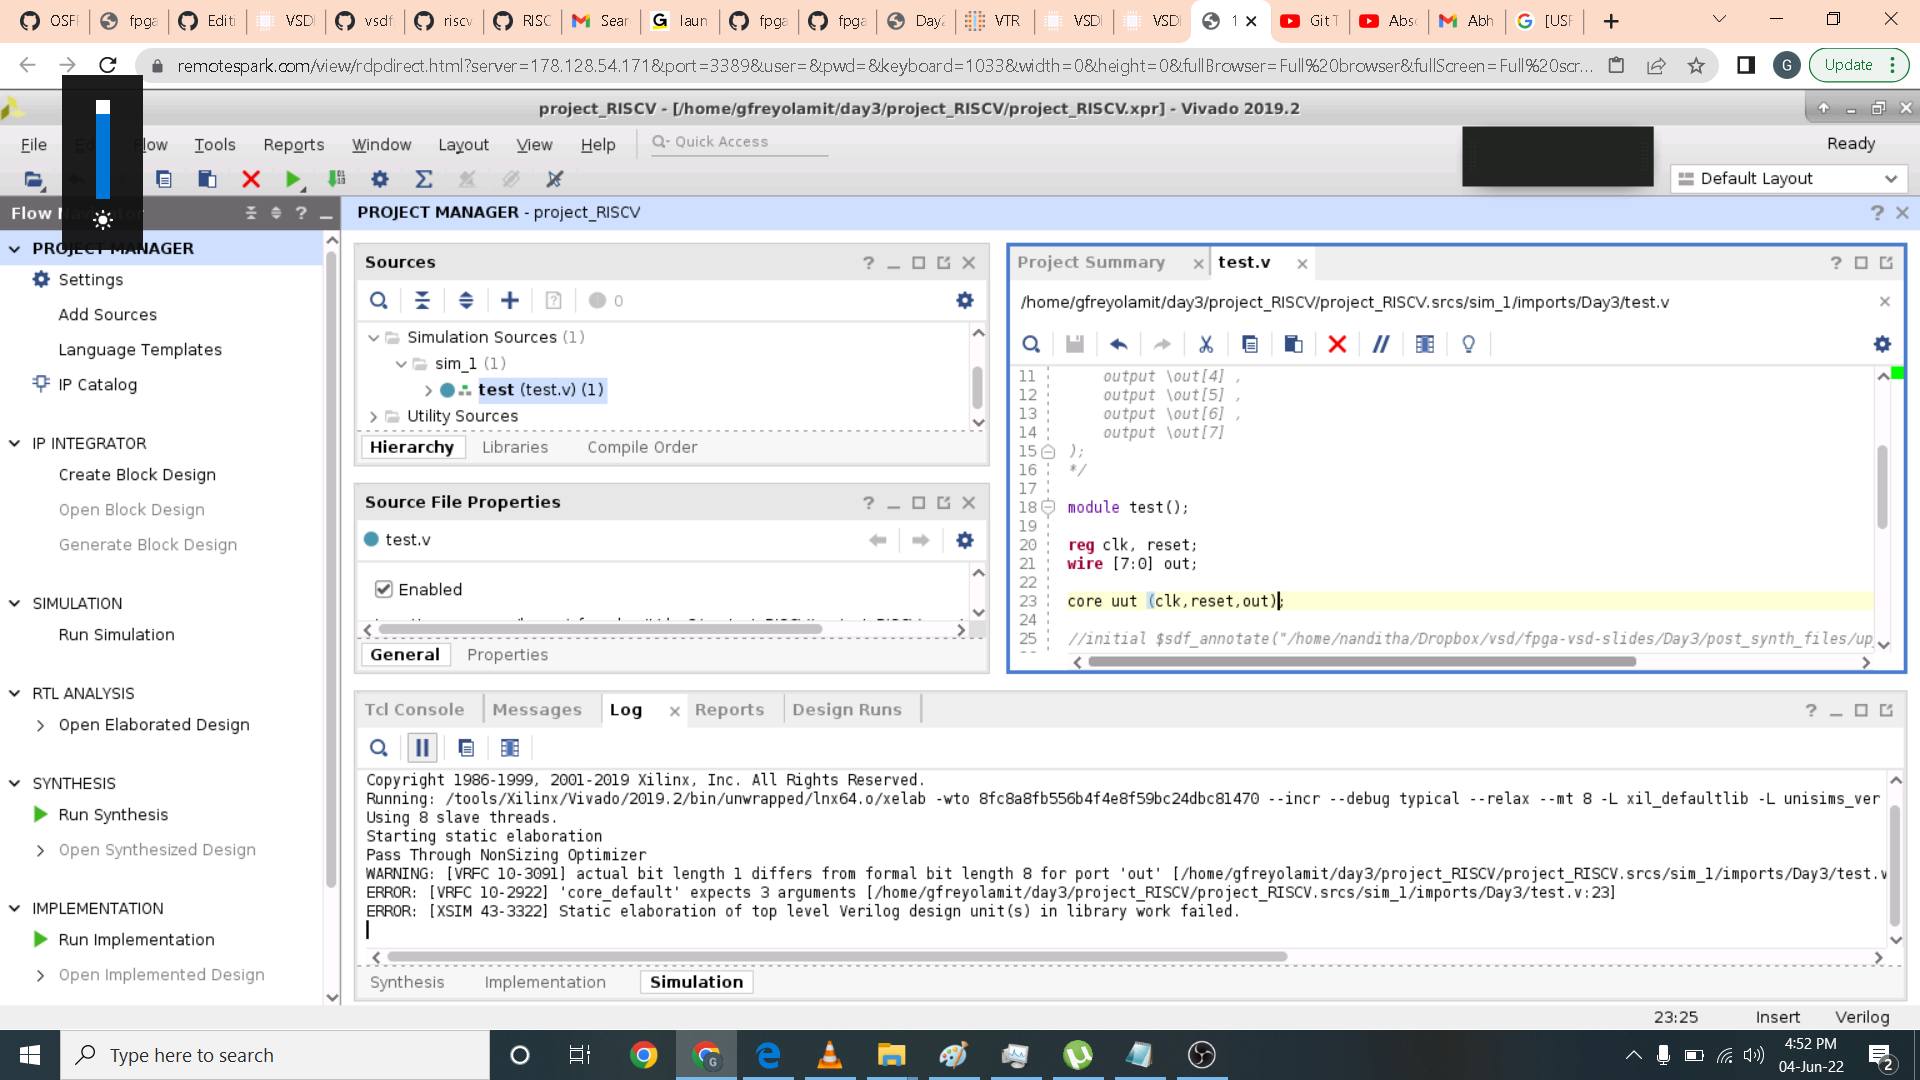Toggle the Enabled checkbox for test.v
1920x1080 pixels.
coord(384,589)
